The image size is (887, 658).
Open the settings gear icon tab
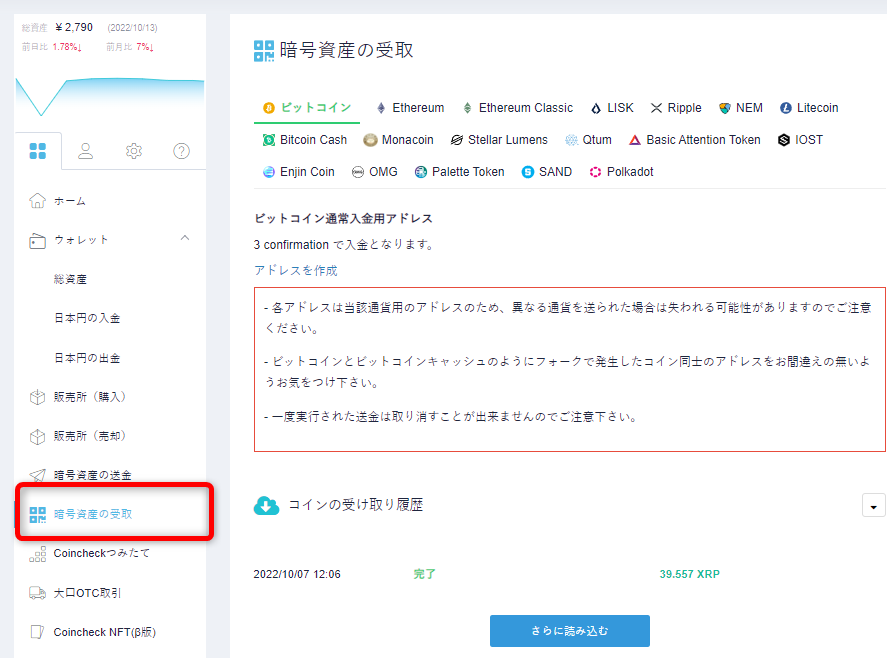point(134,151)
